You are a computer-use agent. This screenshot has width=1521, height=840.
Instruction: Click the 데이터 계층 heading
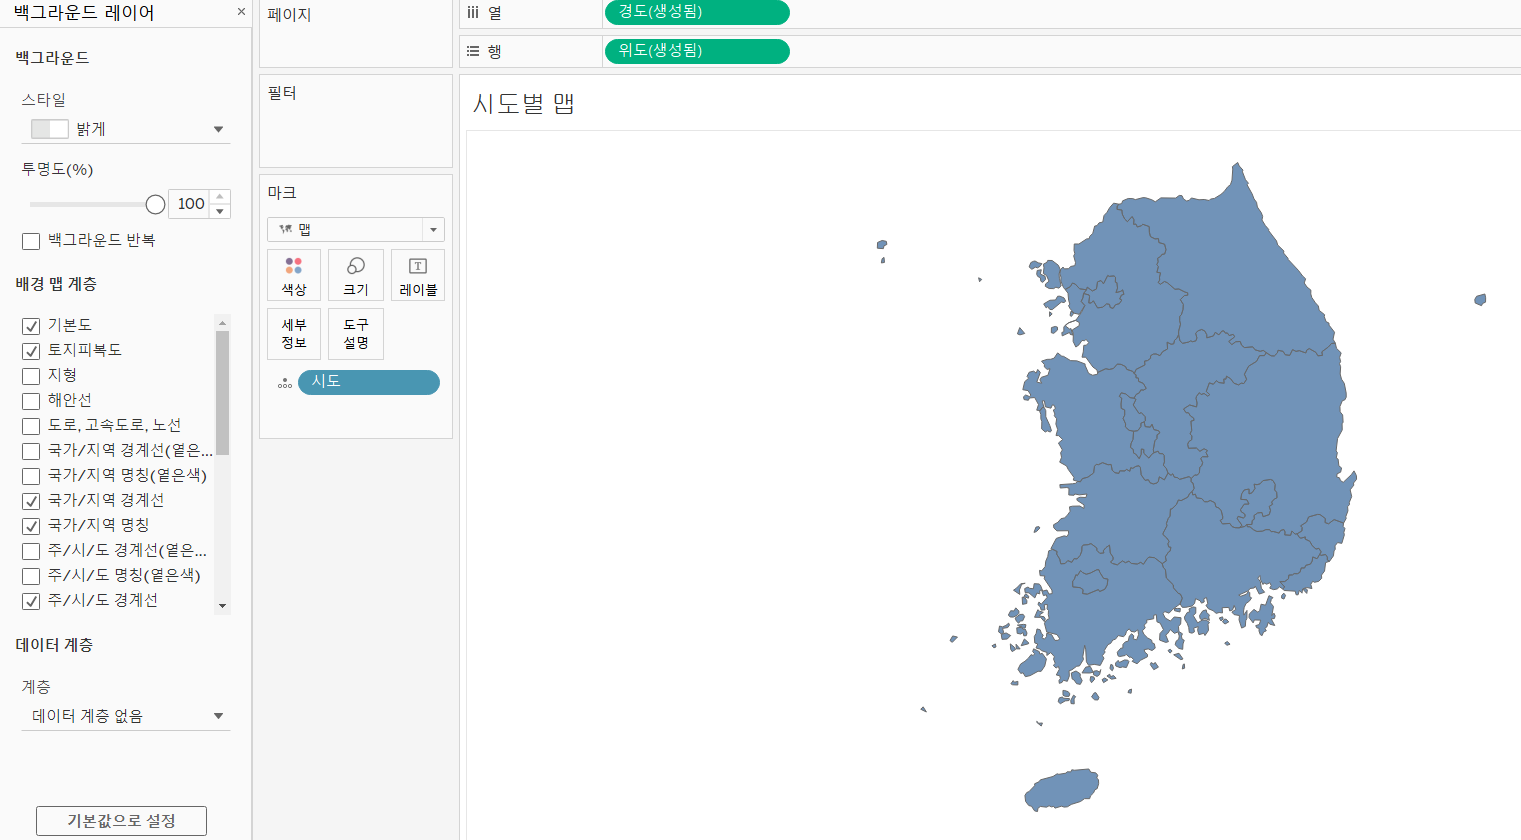pyautogui.click(x=54, y=645)
